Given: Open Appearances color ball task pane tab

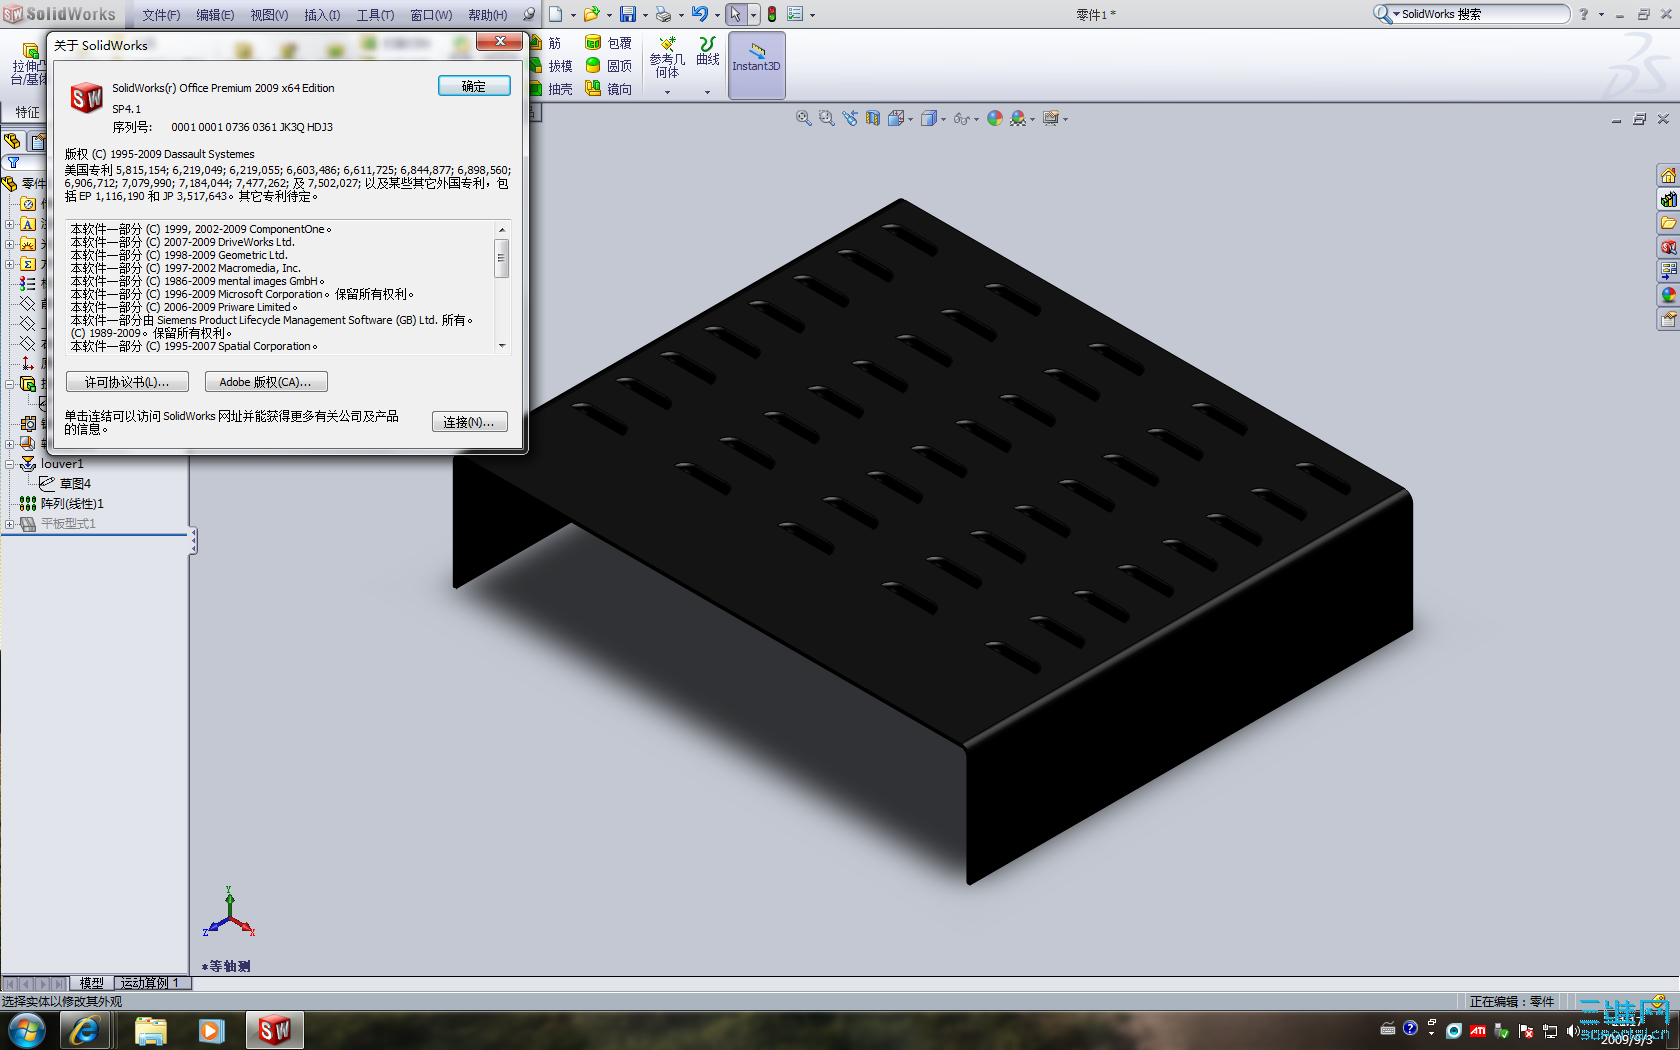Looking at the screenshot, I should tap(1668, 295).
